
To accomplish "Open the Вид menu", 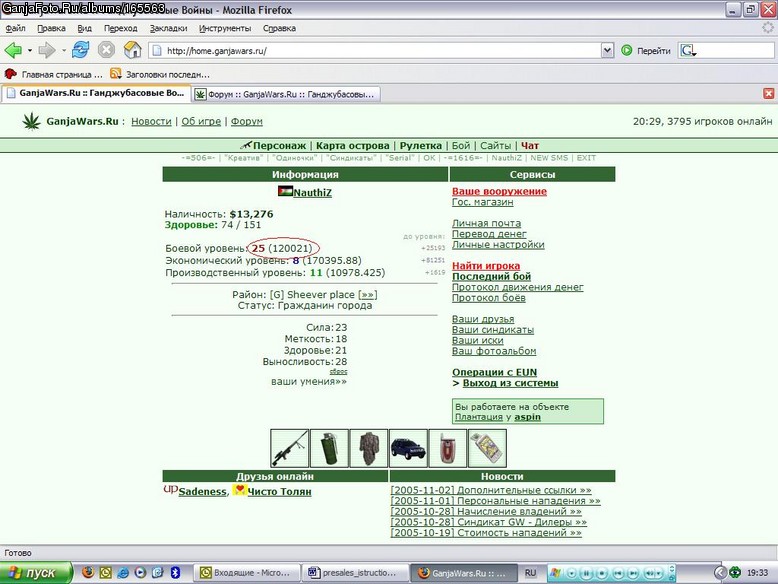I will click(x=84, y=28).
